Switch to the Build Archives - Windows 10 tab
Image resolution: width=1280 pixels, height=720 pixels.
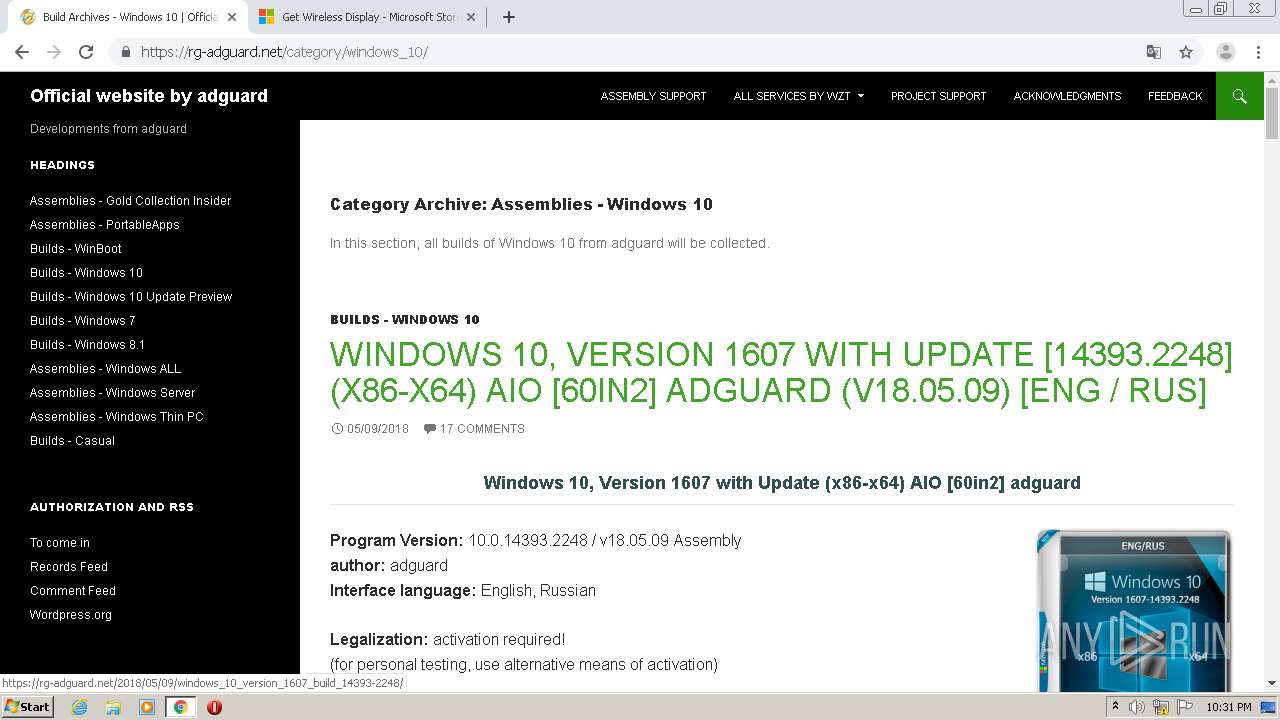point(128,17)
